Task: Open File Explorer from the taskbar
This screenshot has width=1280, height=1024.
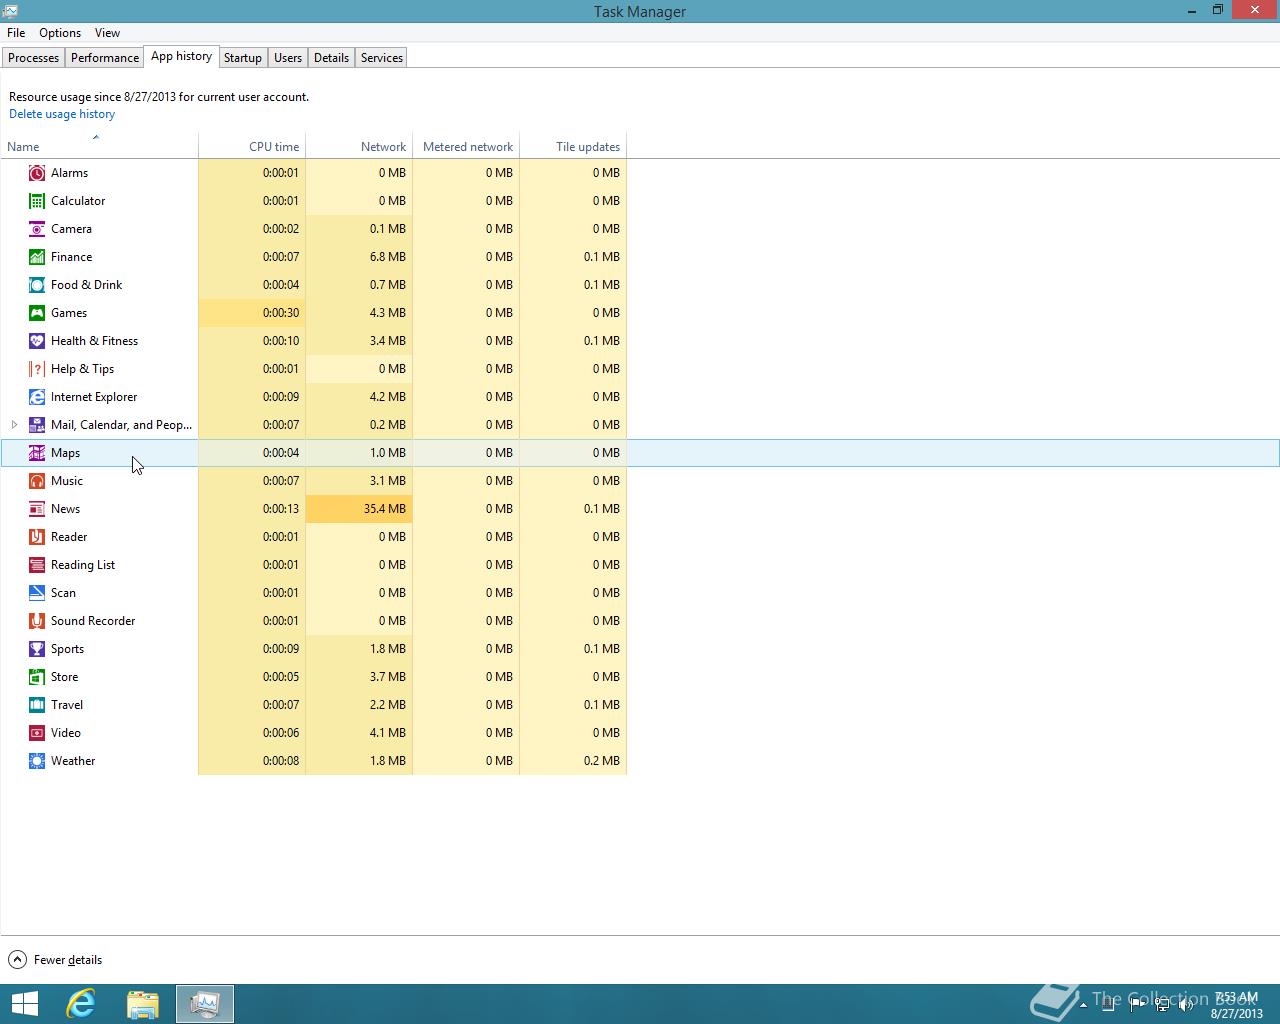Action: 143,1004
